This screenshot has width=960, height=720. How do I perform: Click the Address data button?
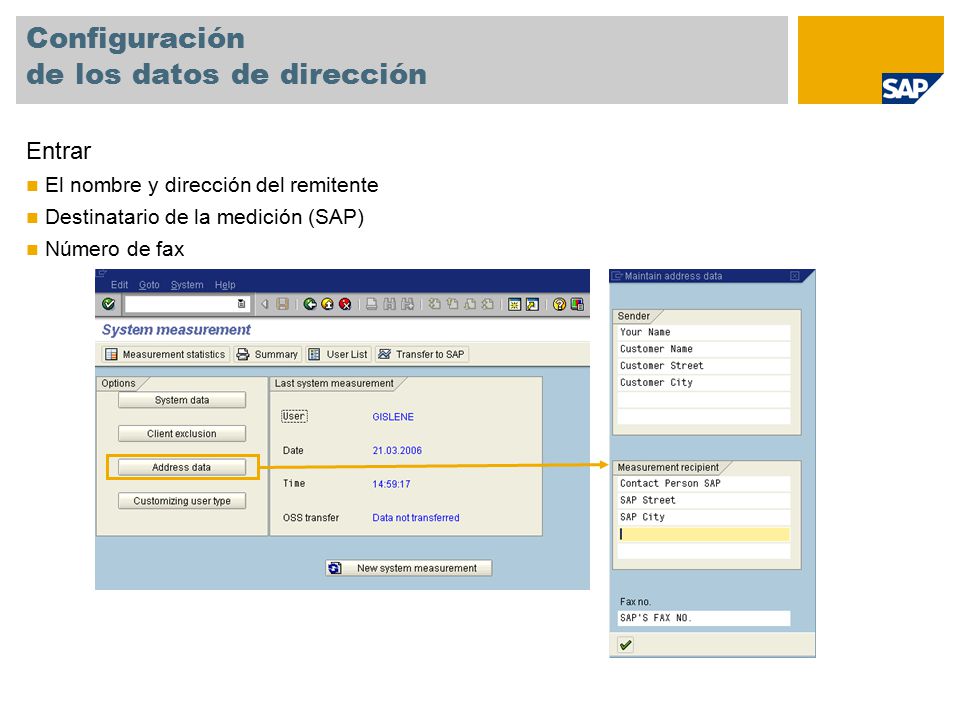[x=182, y=467]
